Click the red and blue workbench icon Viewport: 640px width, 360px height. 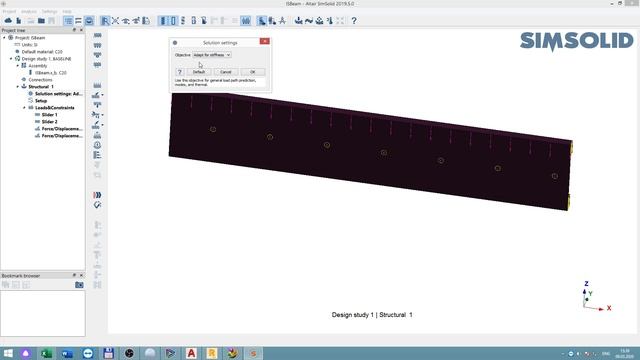pyautogui.click(x=97, y=195)
